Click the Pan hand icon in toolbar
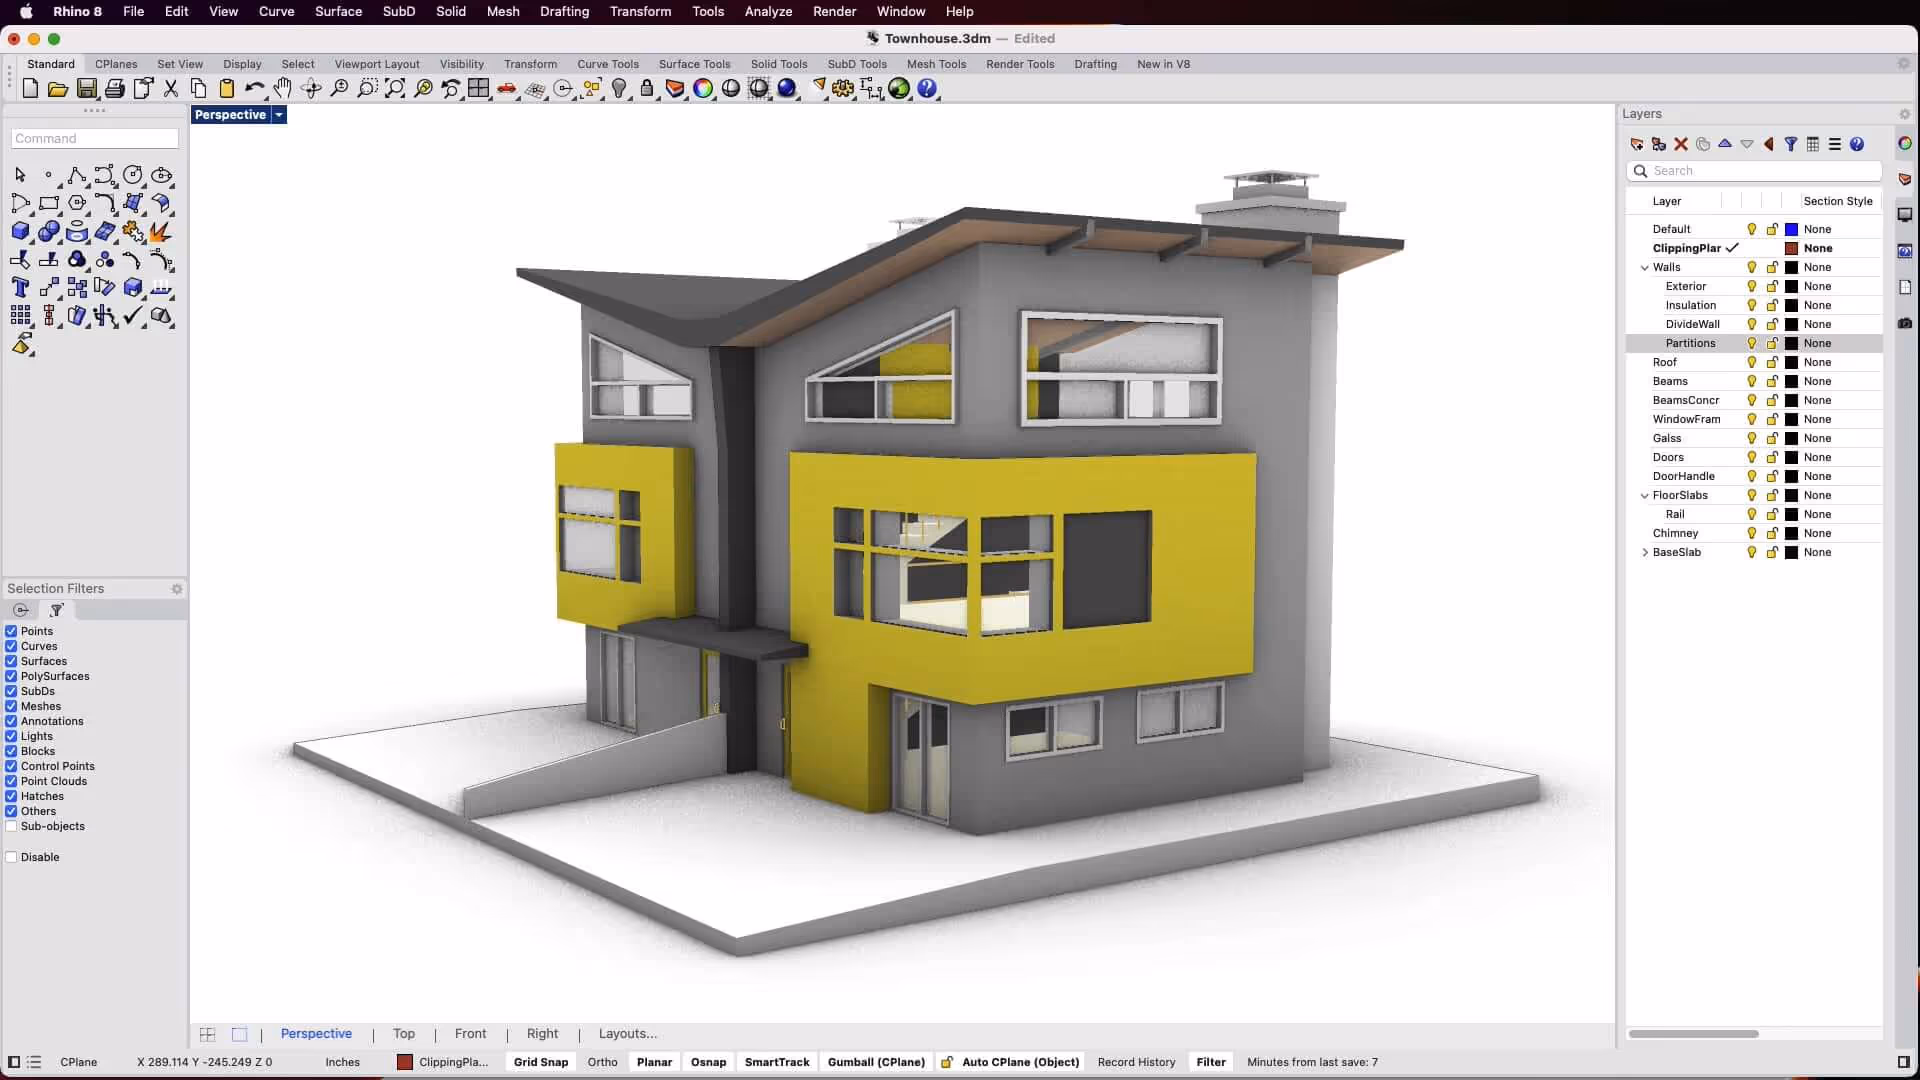1920x1080 pixels. click(x=283, y=88)
